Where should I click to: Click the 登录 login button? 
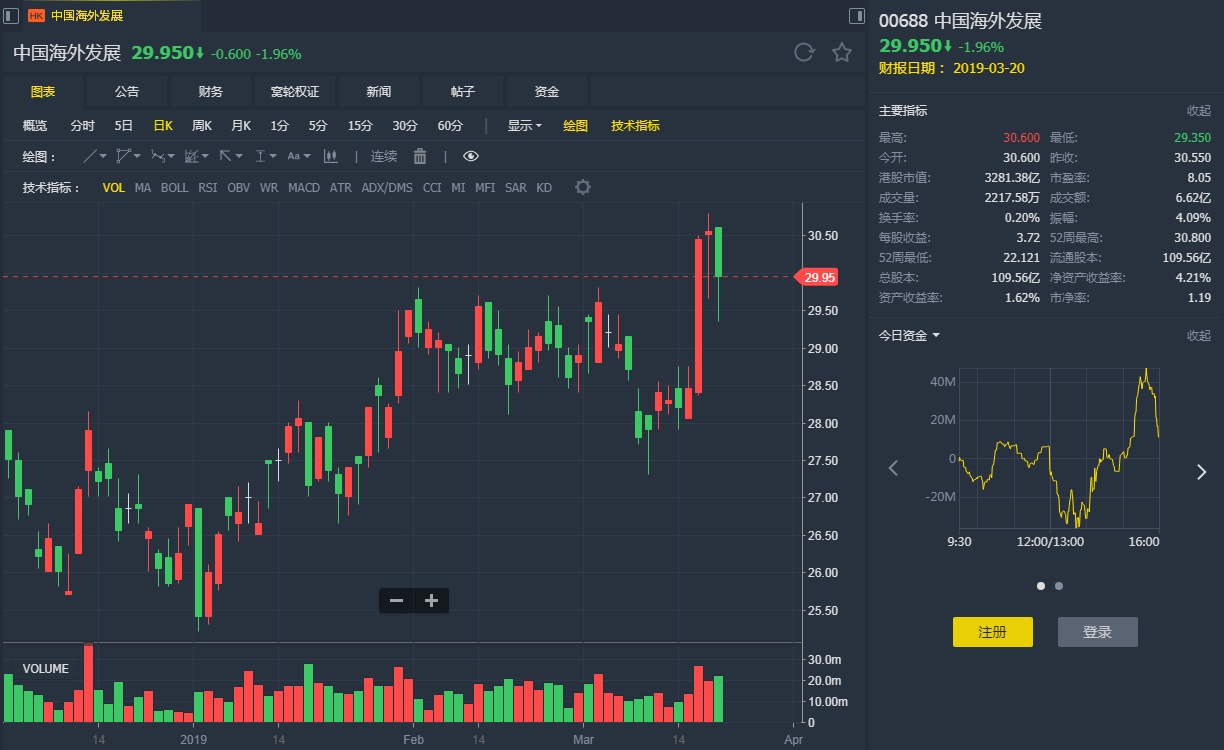pyautogui.click(x=1097, y=632)
